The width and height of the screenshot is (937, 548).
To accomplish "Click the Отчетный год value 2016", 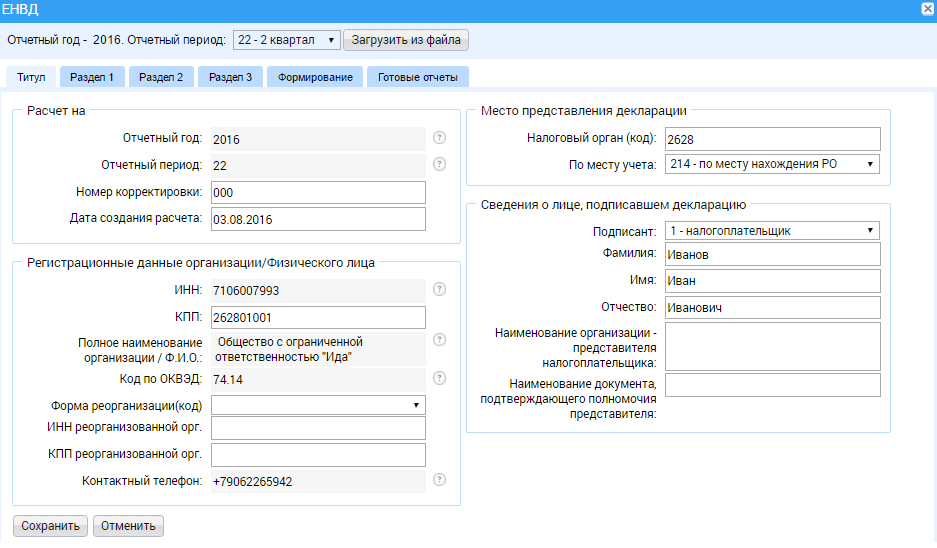I will coord(226,139).
